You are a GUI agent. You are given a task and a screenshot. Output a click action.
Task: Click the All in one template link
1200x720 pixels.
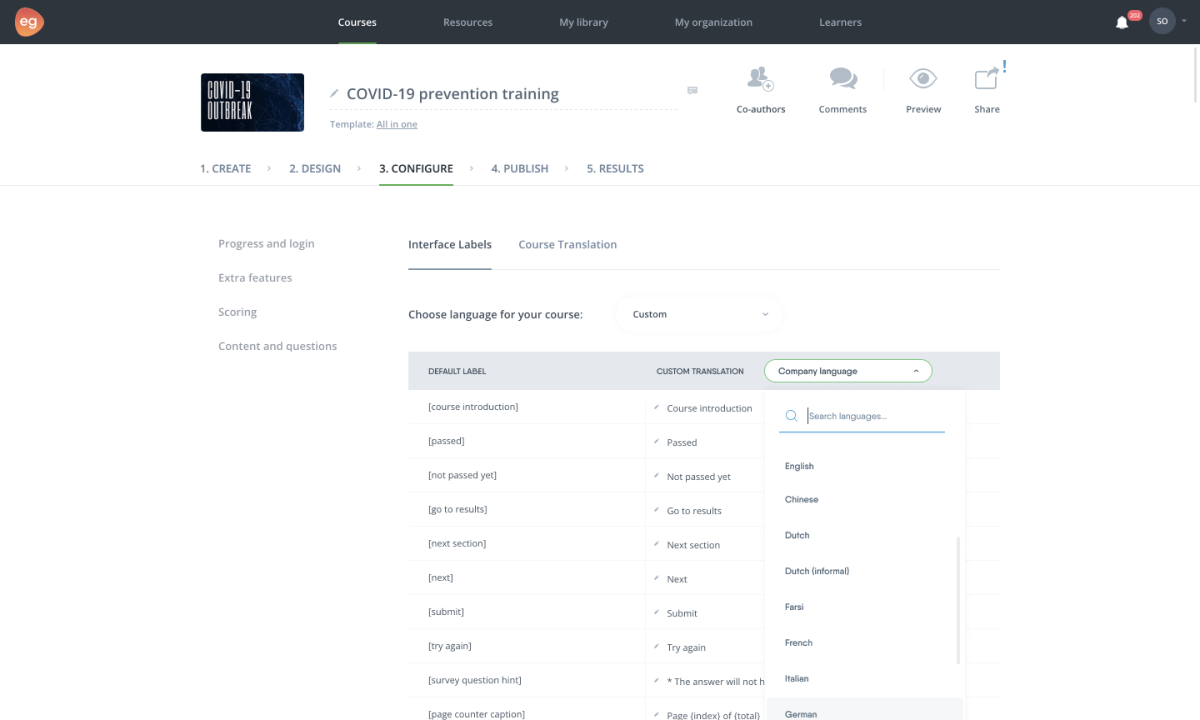coord(397,124)
